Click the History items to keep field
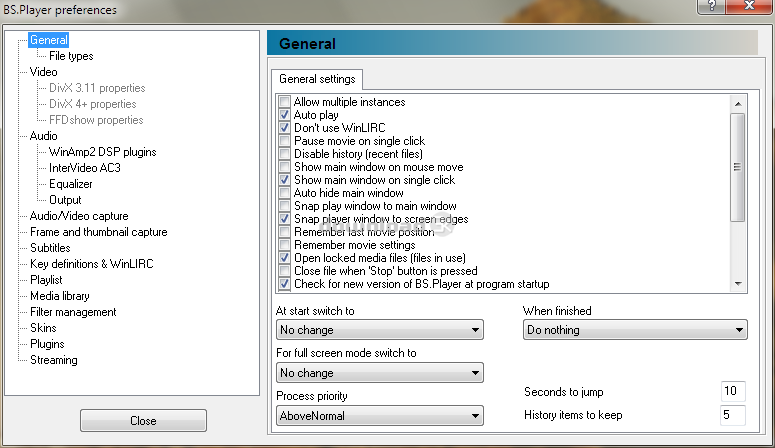775x448 pixels. pyautogui.click(x=733, y=415)
